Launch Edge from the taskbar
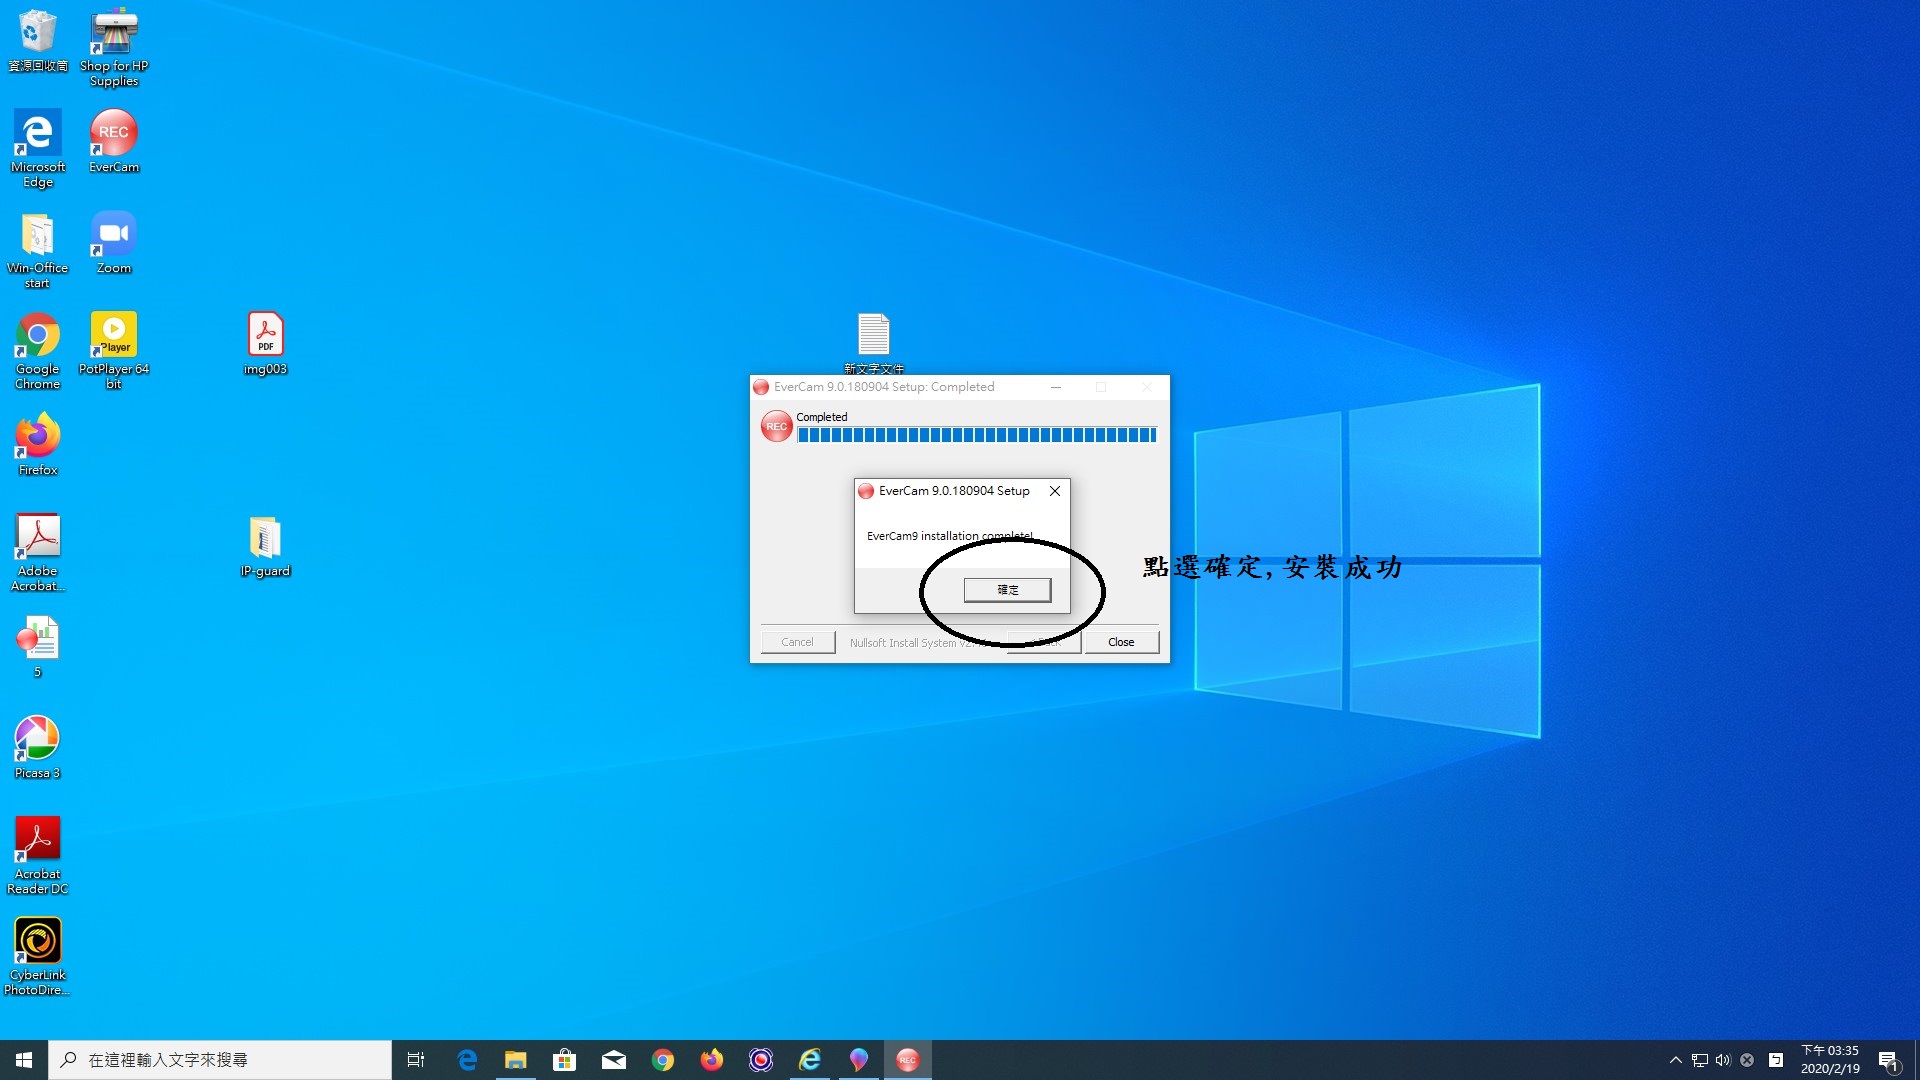 467,1060
